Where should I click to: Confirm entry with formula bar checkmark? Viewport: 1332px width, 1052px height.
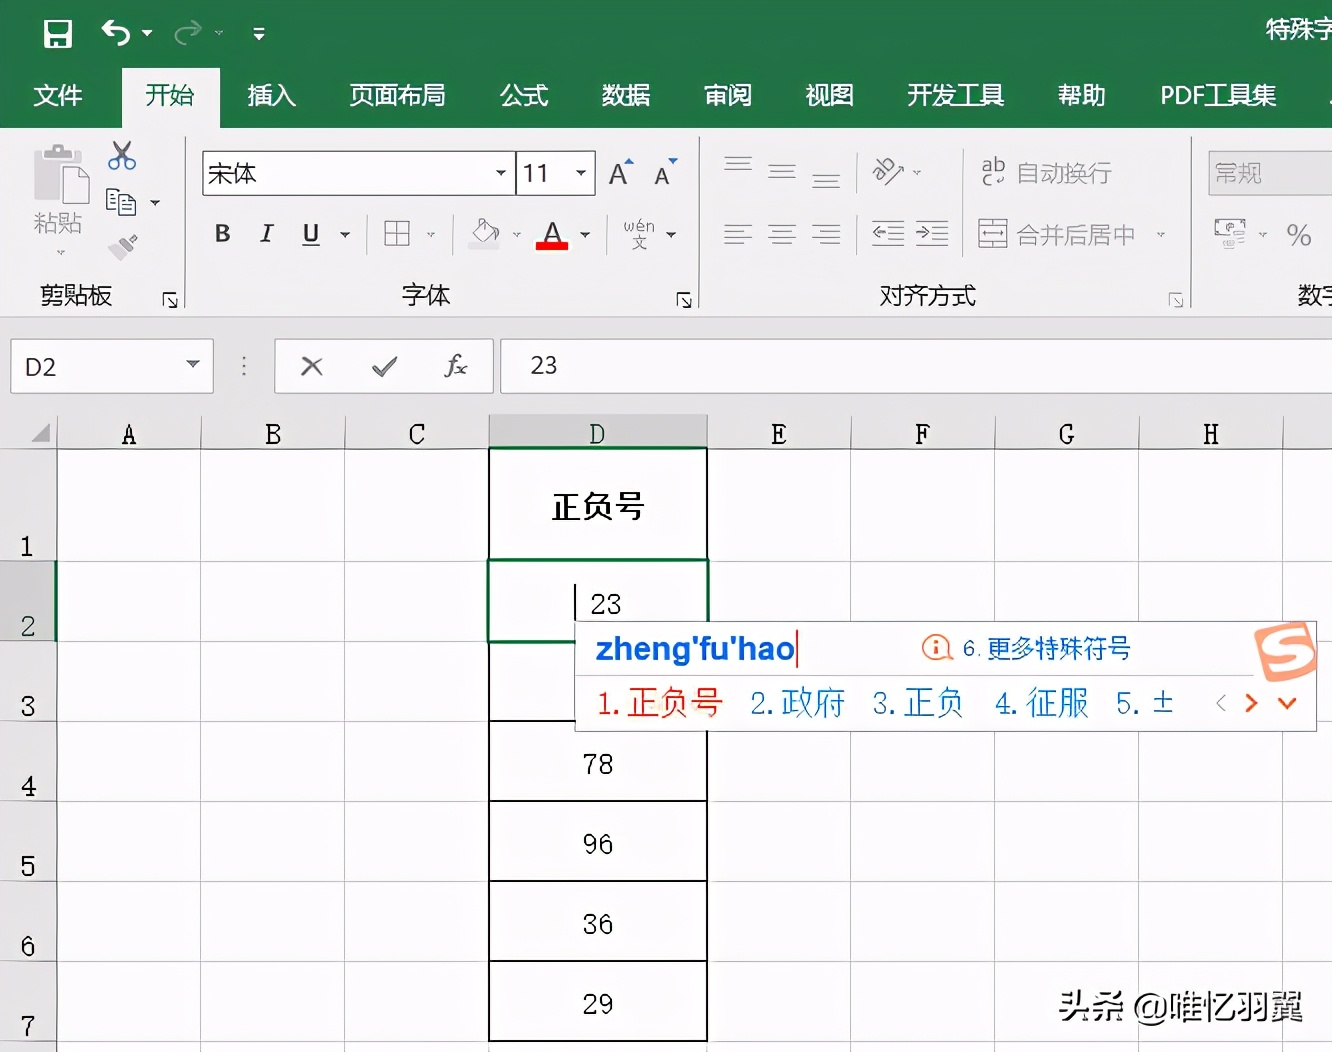(384, 367)
